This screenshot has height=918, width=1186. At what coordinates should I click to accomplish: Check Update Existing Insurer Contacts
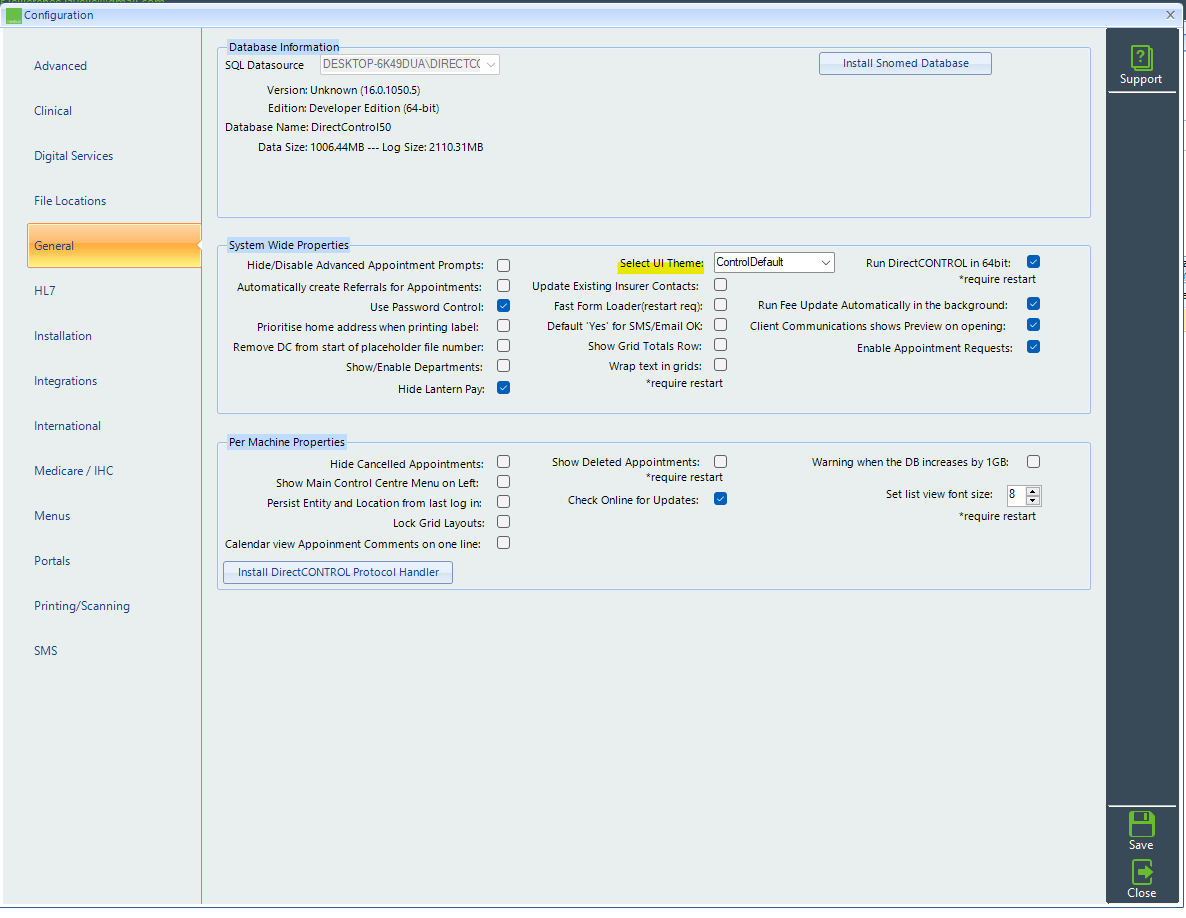point(720,285)
